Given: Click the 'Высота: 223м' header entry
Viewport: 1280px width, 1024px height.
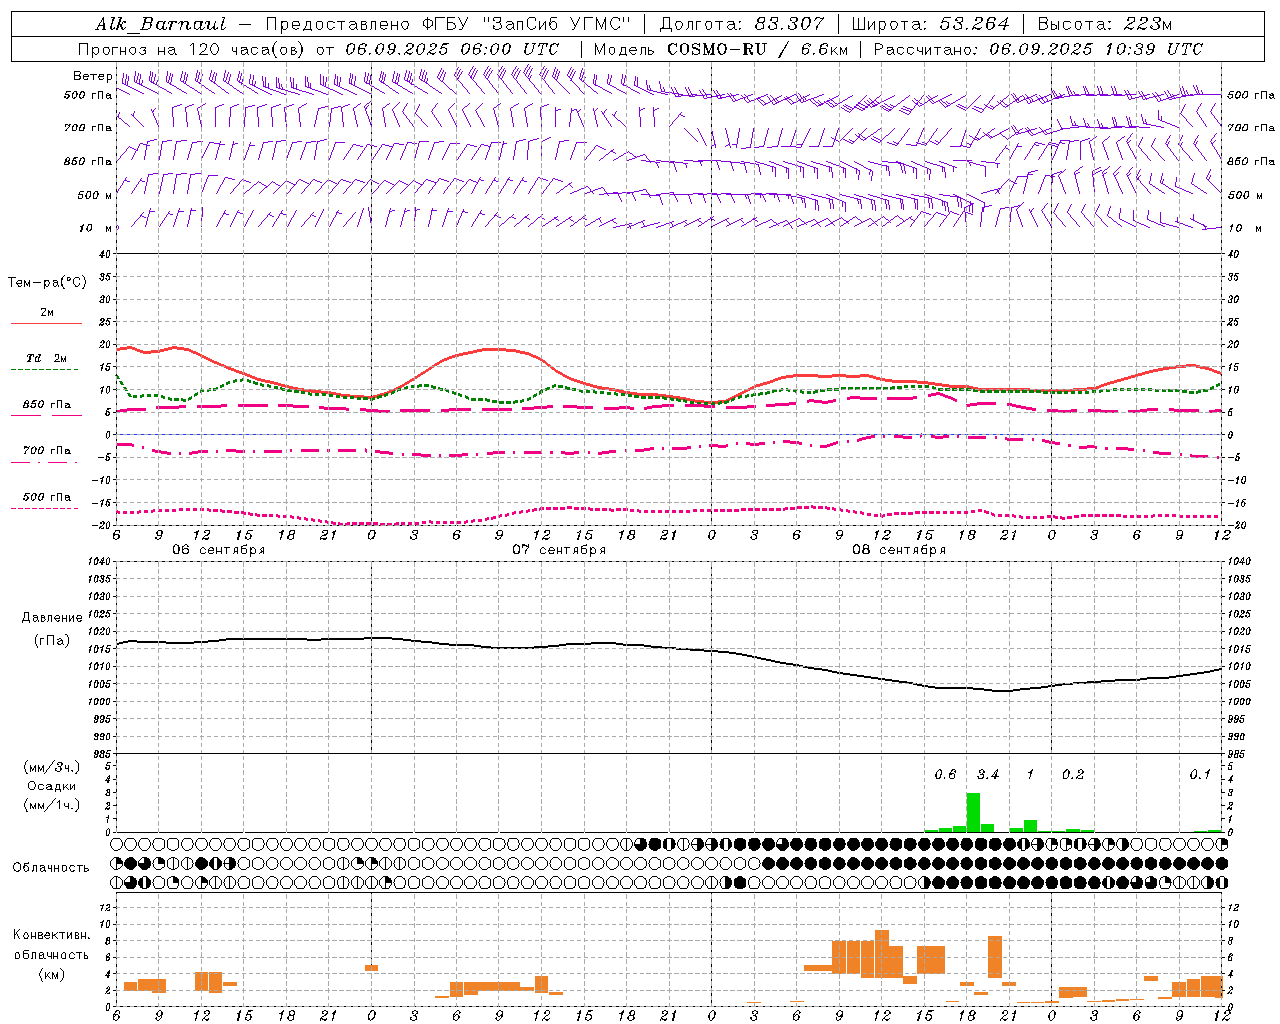Looking at the screenshot, I should (1104, 24).
